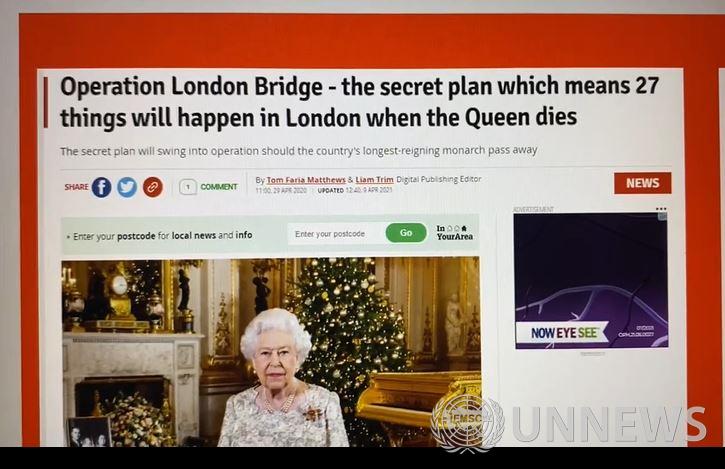Click the InYourArea logo
Screen dimensions: 725x469
tap(455, 233)
